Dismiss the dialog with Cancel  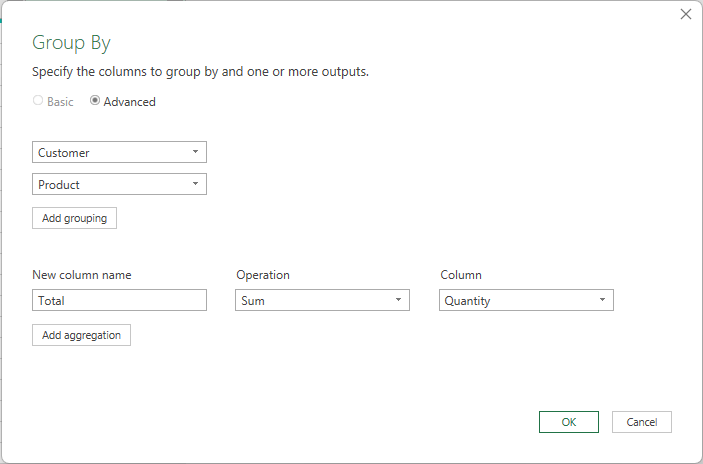coord(642,422)
